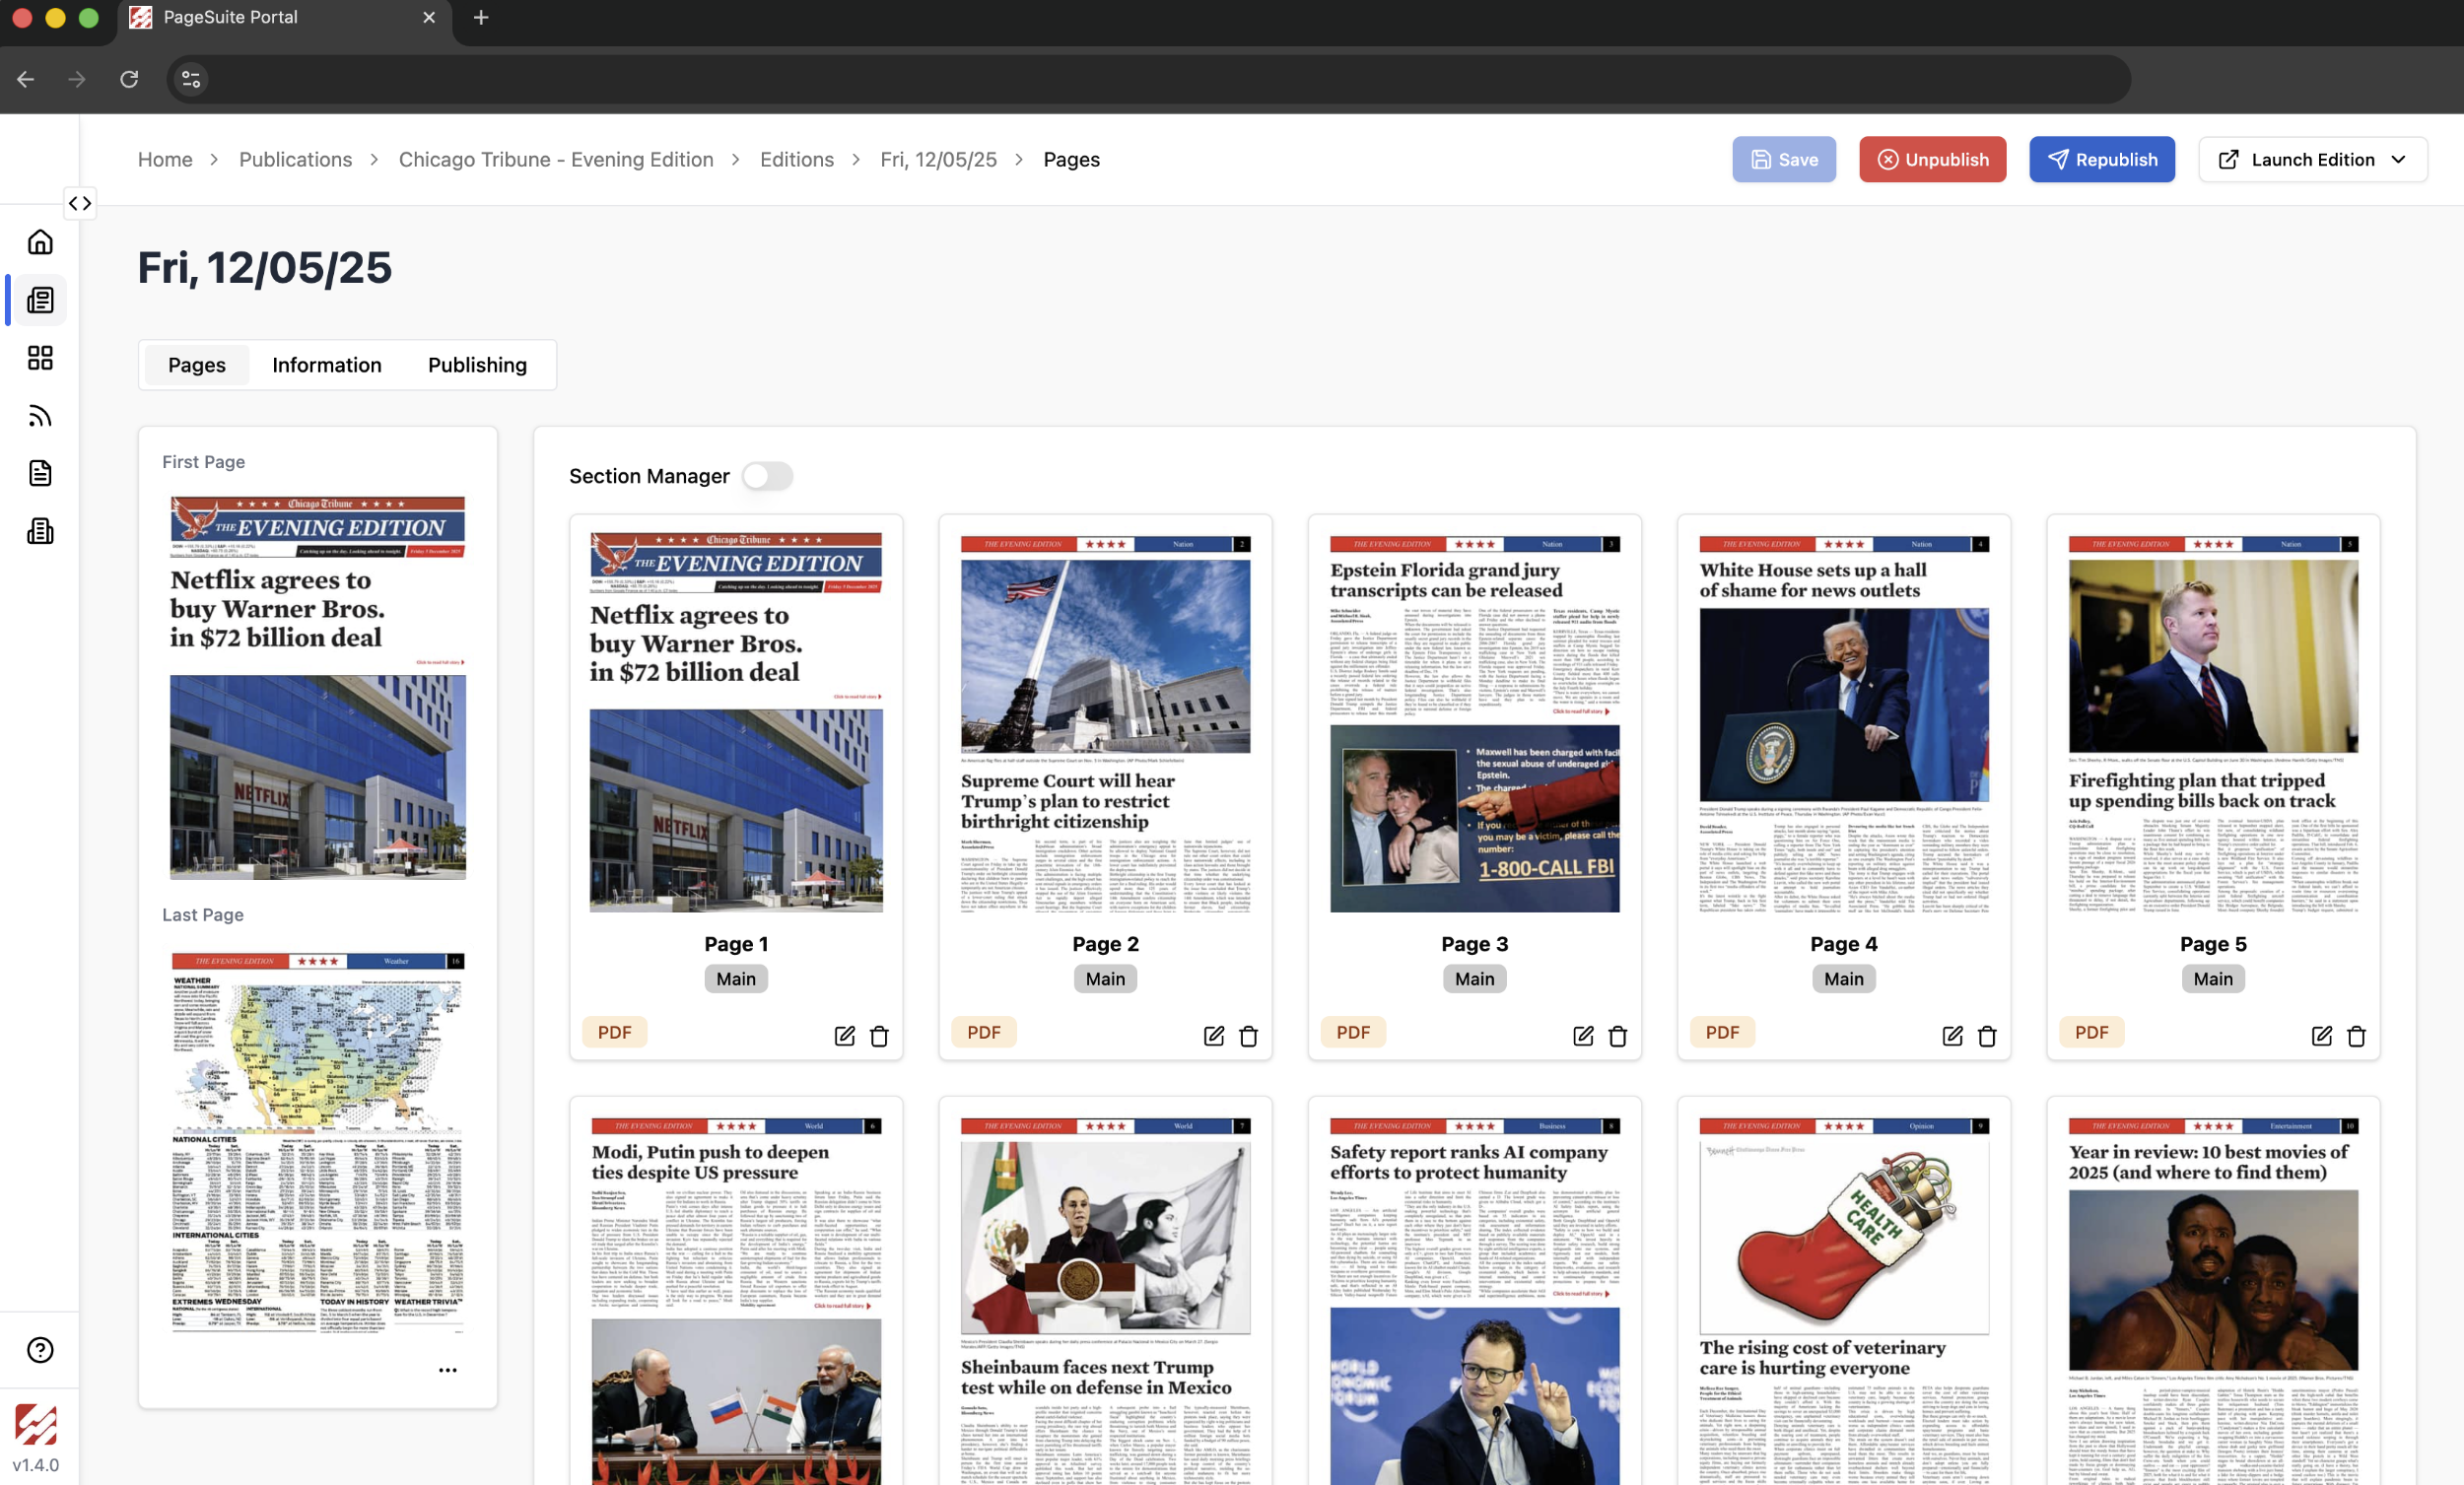Open the three-dot menu under Last Page
This screenshot has width=2464, height=1485.
click(x=447, y=1370)
